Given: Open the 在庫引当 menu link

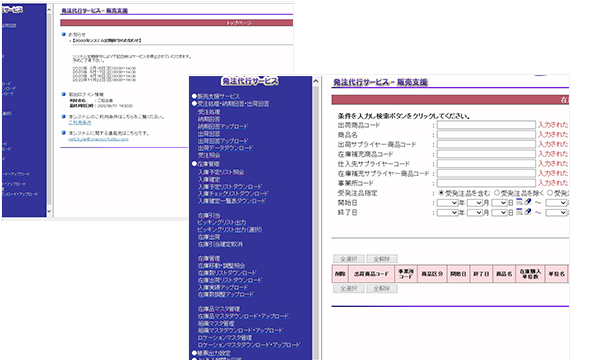Looking at the screenshot, I should (x=209, y=215).
